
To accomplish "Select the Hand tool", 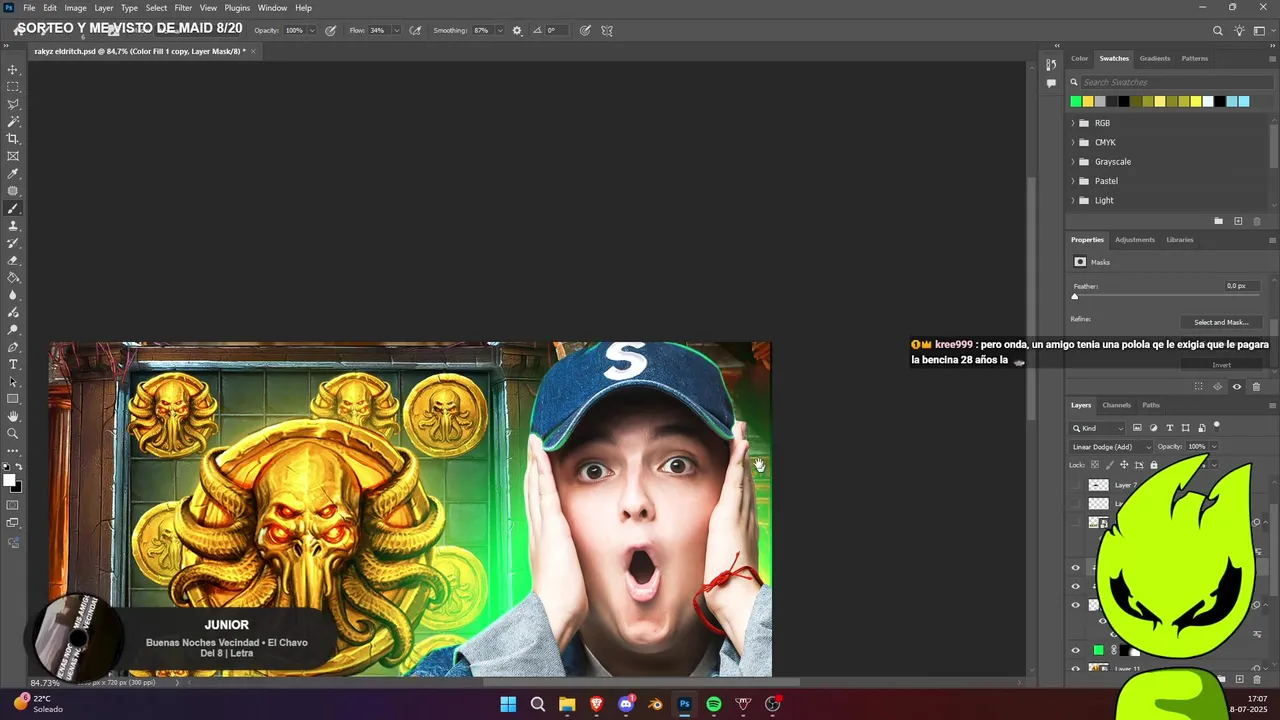I will point(13,416).
